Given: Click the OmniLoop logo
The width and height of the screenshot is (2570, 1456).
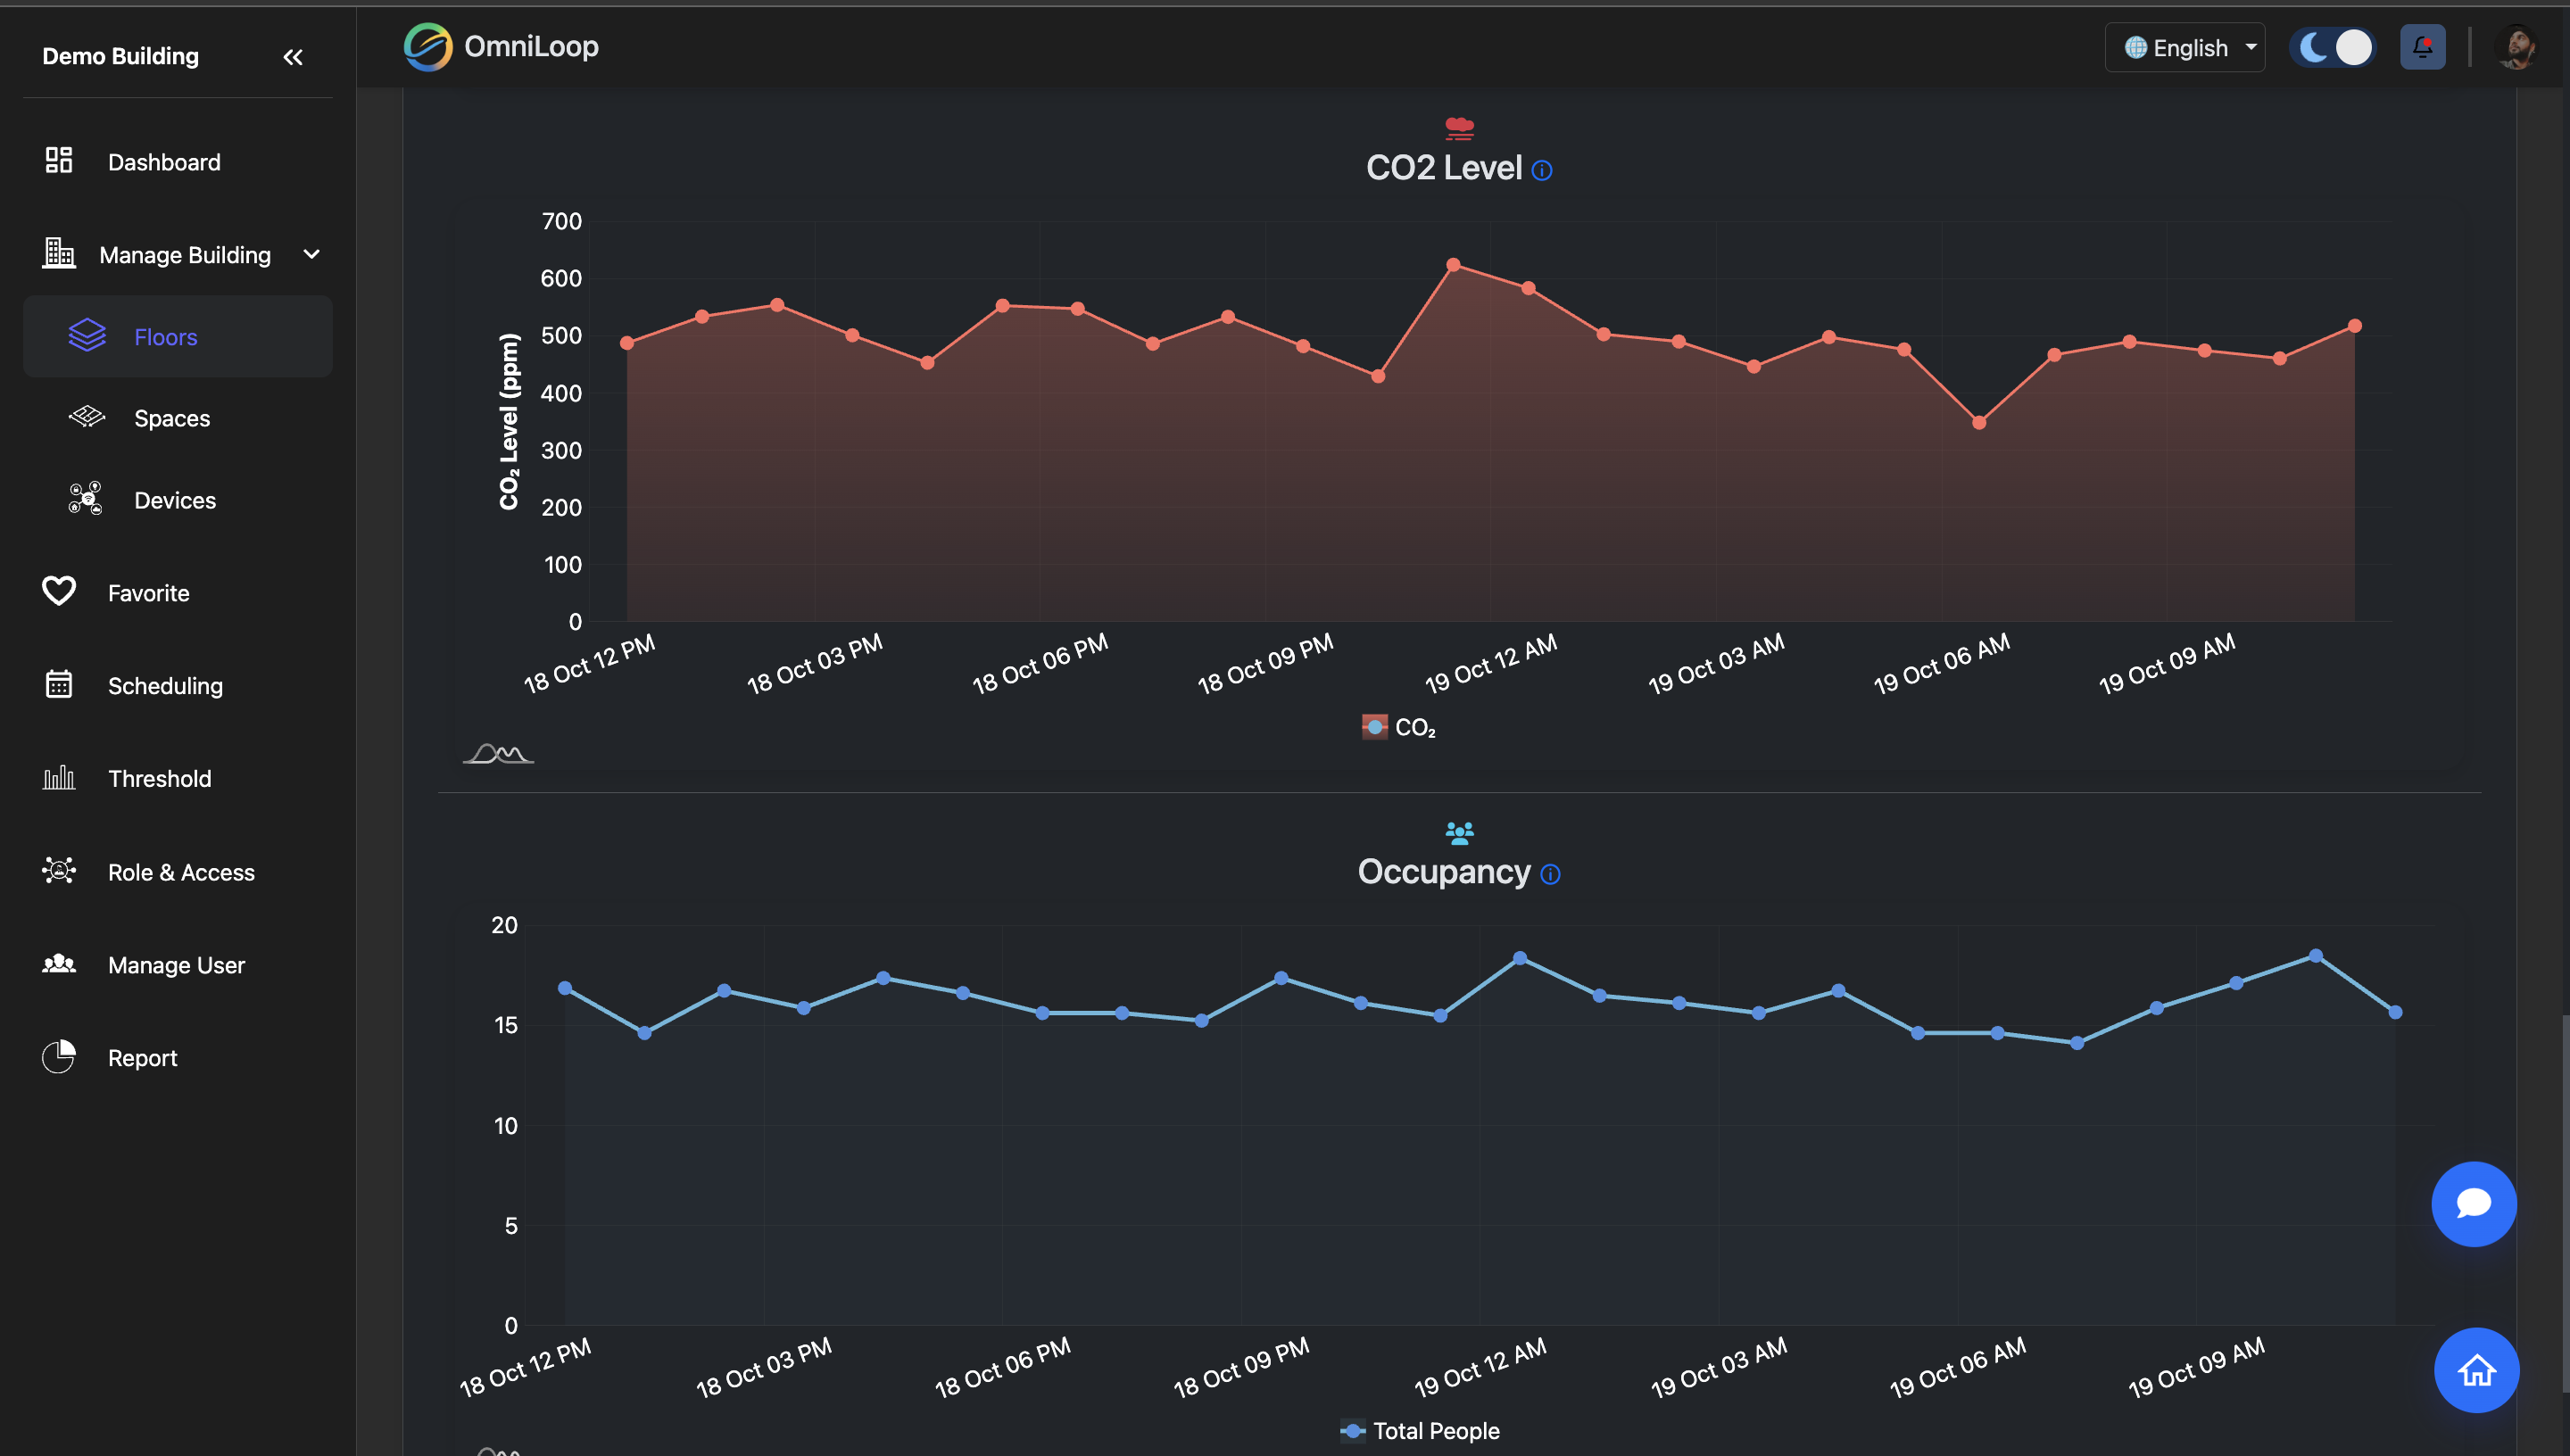Looking at the screenshot, I should coord(501,47).
